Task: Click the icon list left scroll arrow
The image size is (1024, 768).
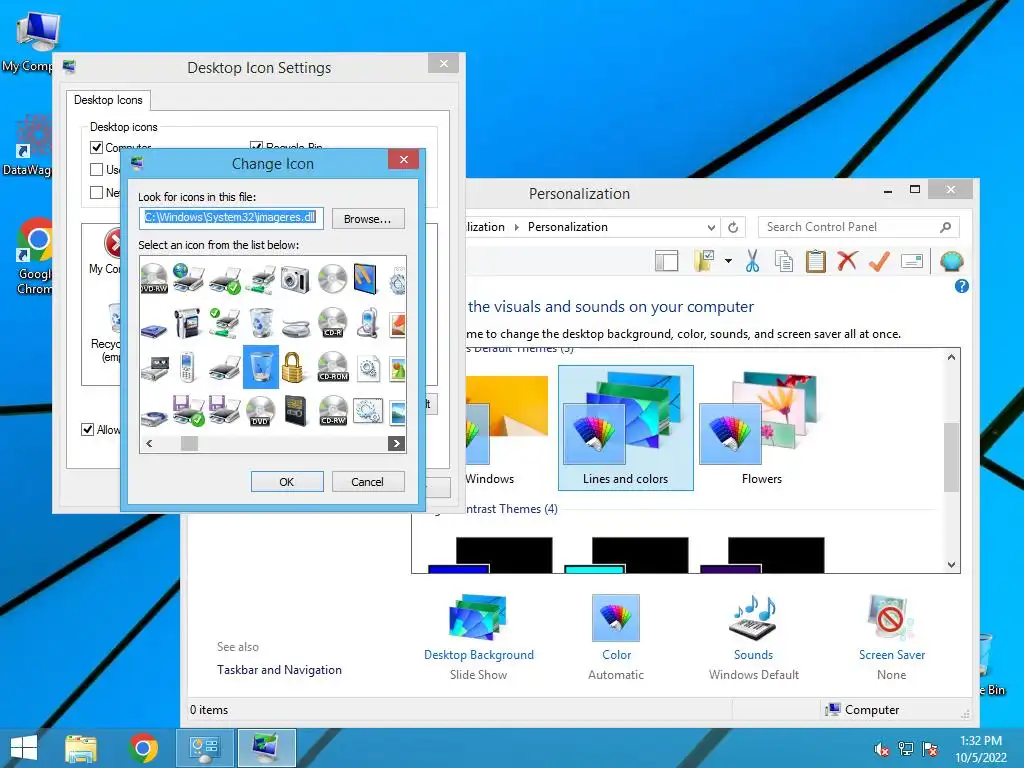Action: click(x=149, y=443)
